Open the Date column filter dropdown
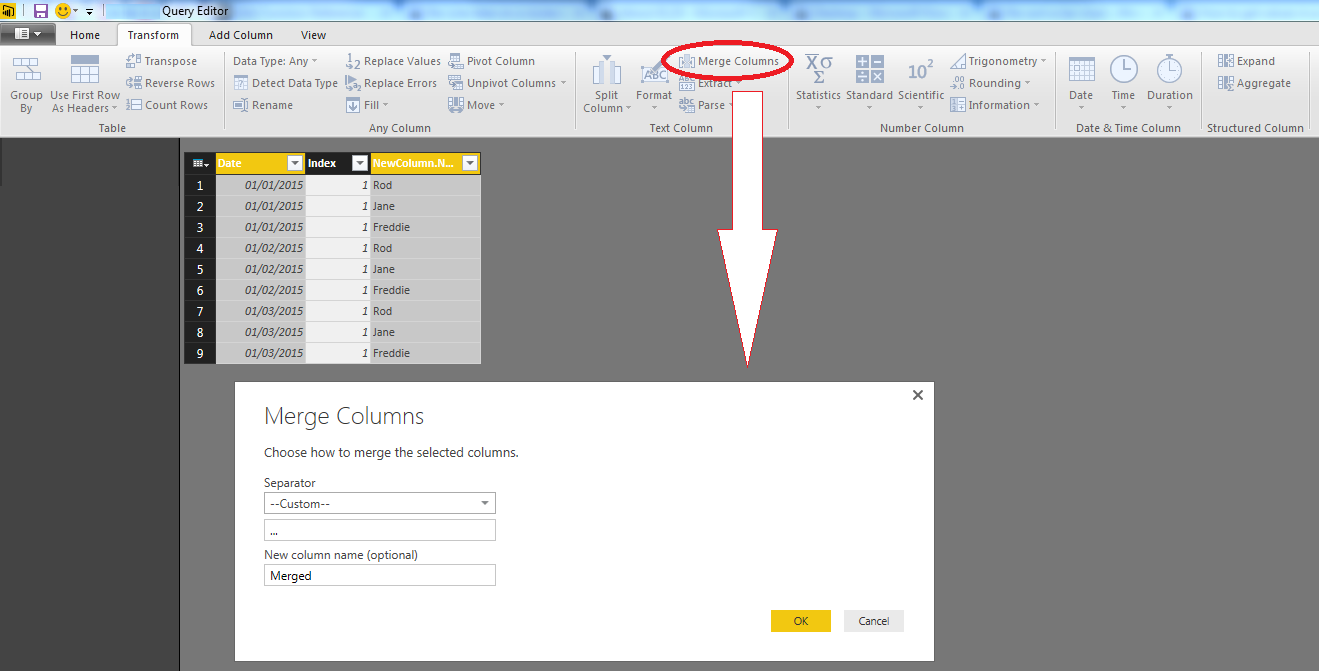 (x=295, y=163)
